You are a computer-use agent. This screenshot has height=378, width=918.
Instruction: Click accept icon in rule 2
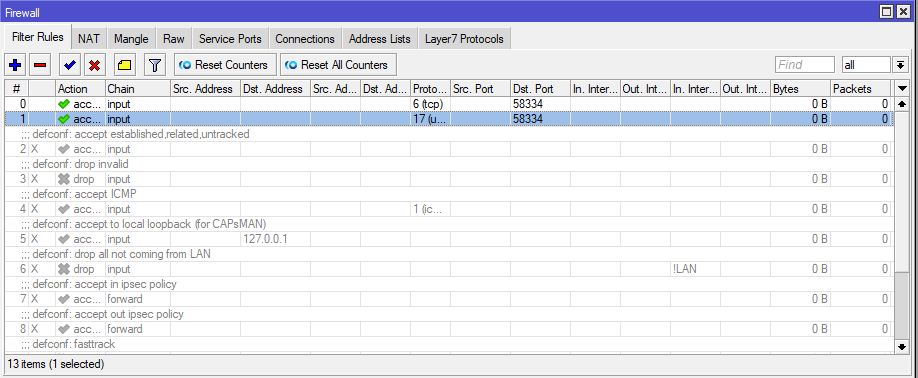pos(64,149)
